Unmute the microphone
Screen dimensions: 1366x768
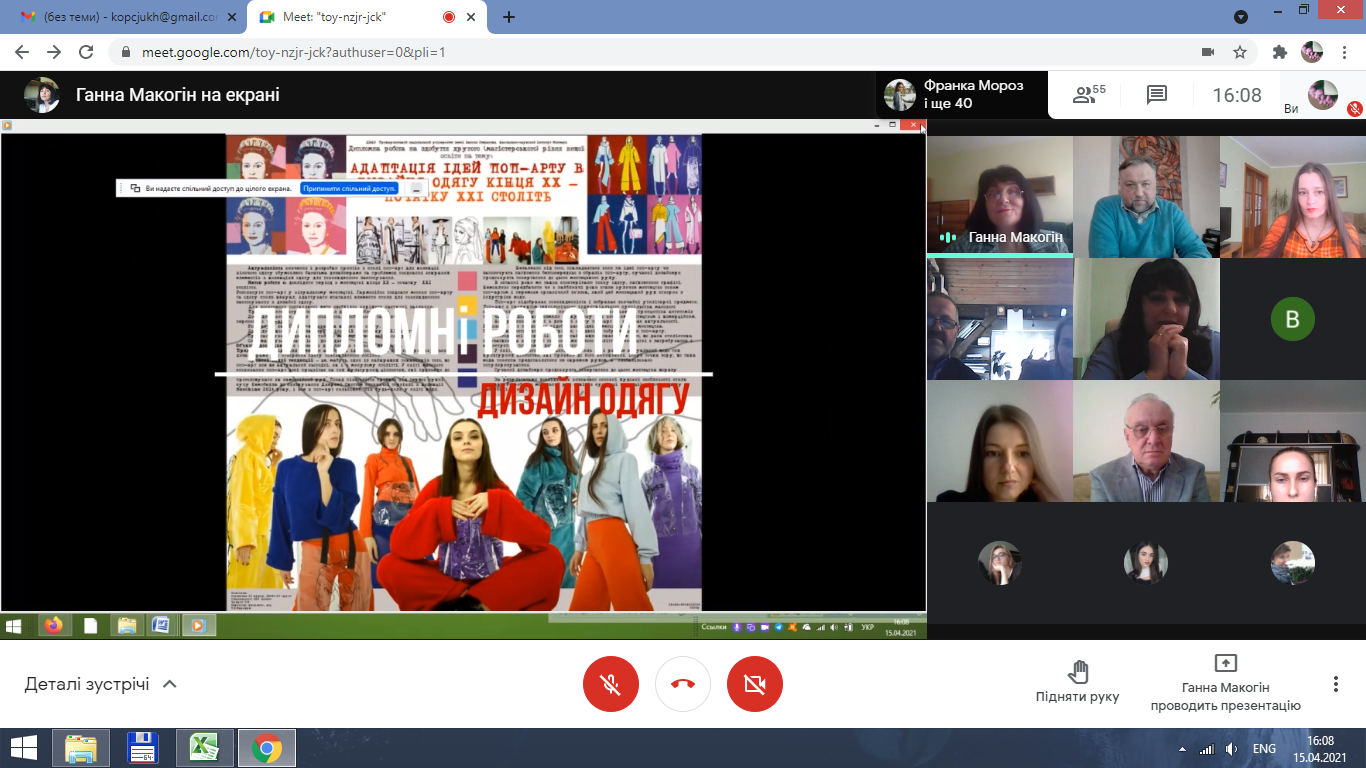click(611, 684)
